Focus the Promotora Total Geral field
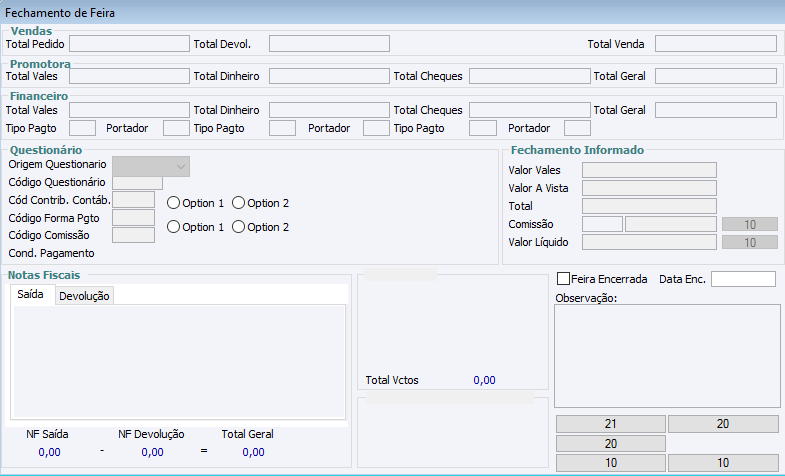The image size is (785, 476). 716,76
